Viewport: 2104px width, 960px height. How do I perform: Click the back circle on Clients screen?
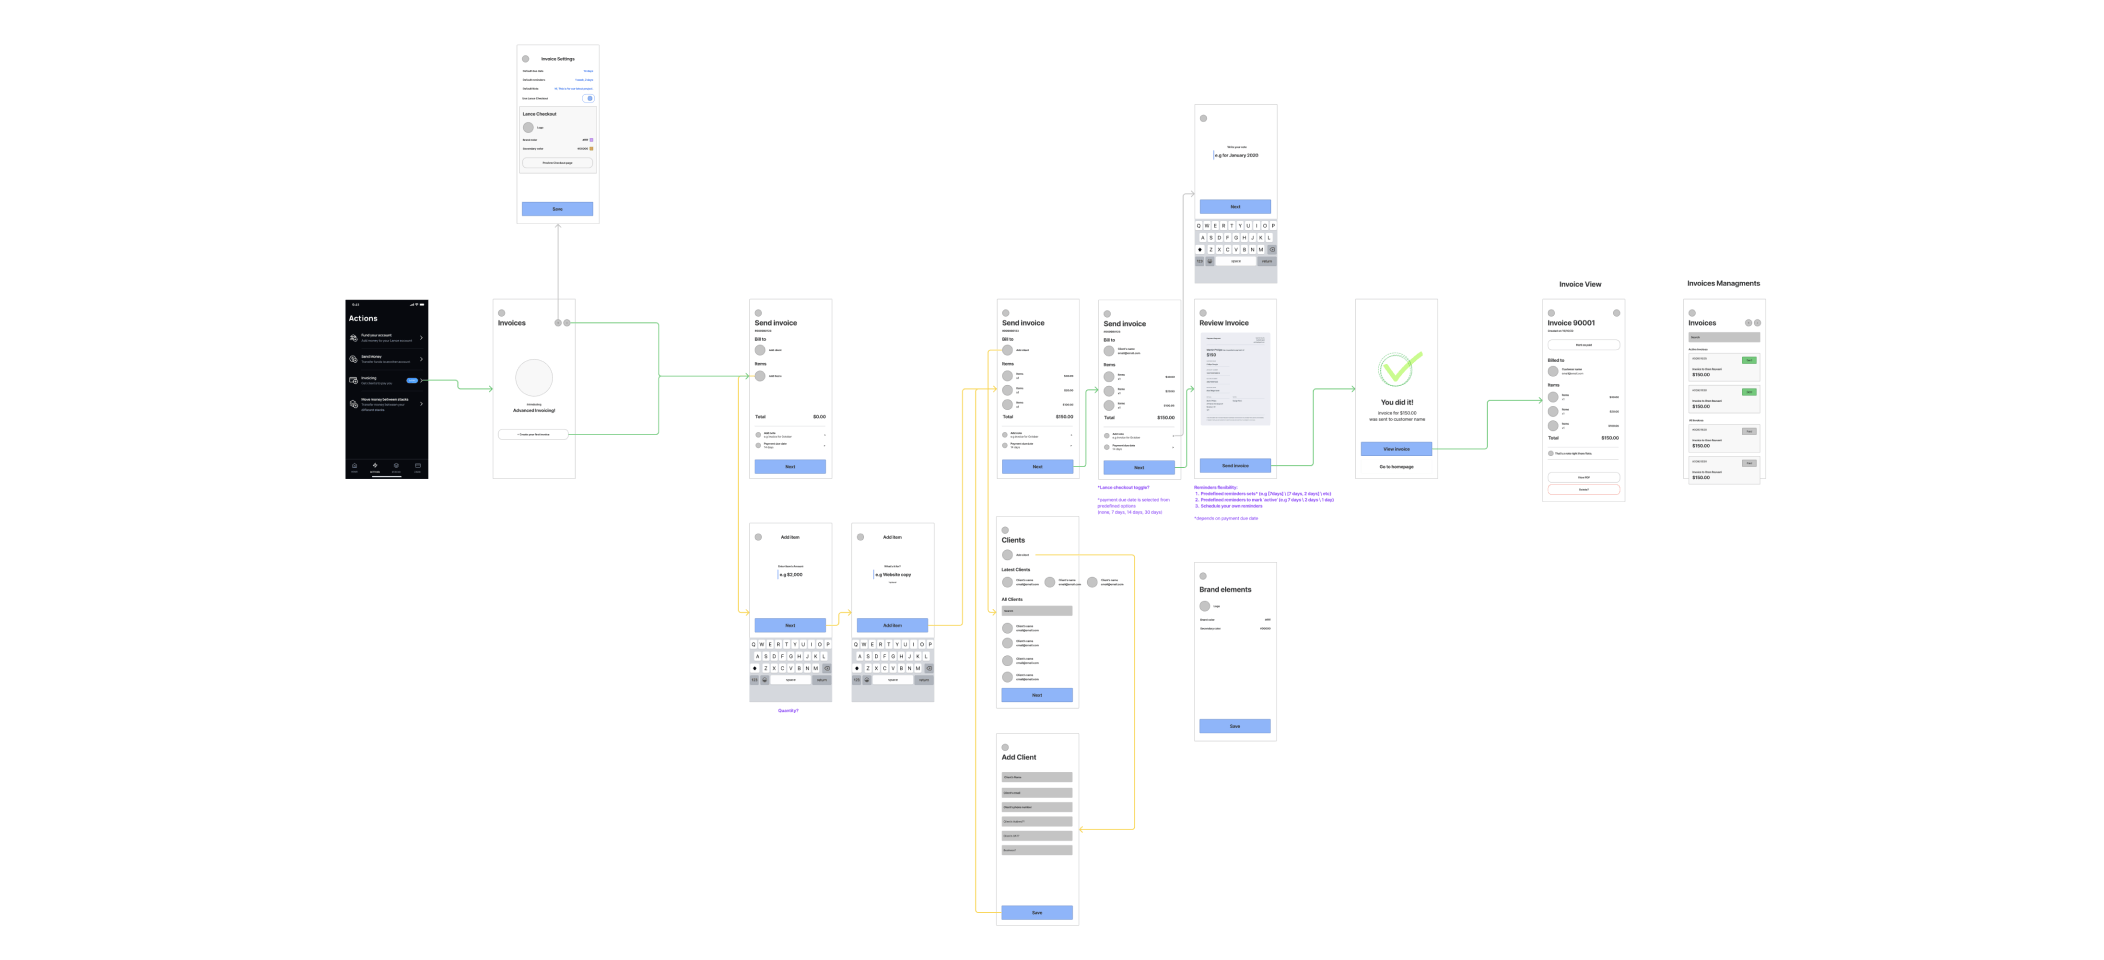click(1005, 530)
